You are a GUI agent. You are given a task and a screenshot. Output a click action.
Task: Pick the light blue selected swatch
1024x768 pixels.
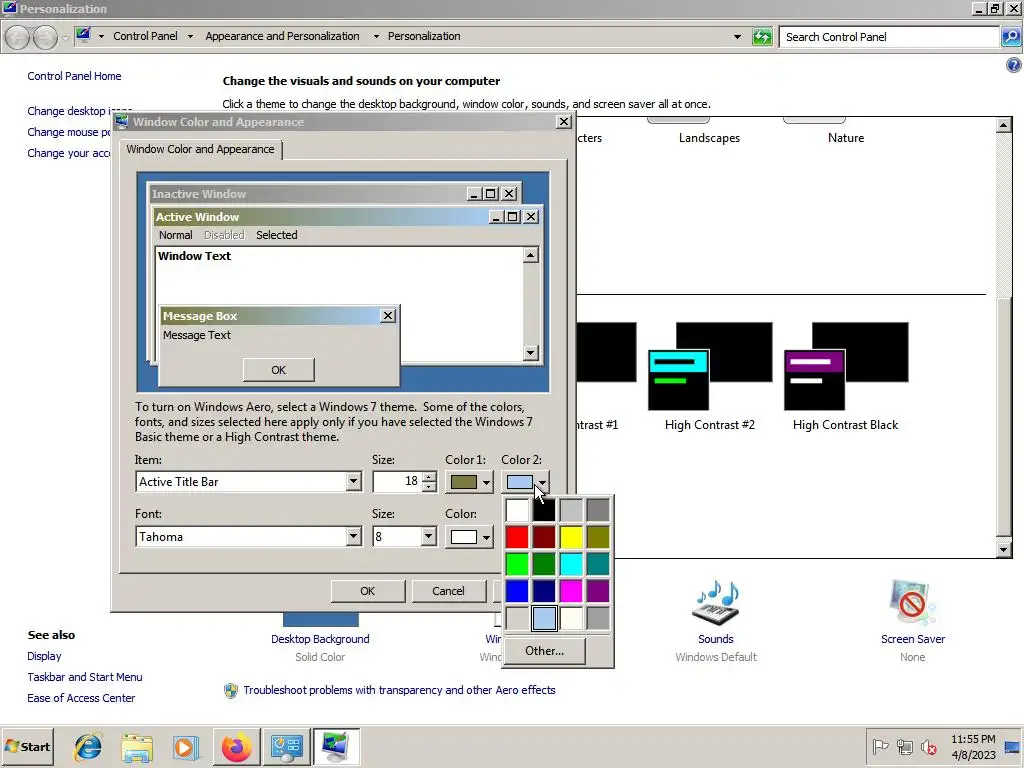543,618
